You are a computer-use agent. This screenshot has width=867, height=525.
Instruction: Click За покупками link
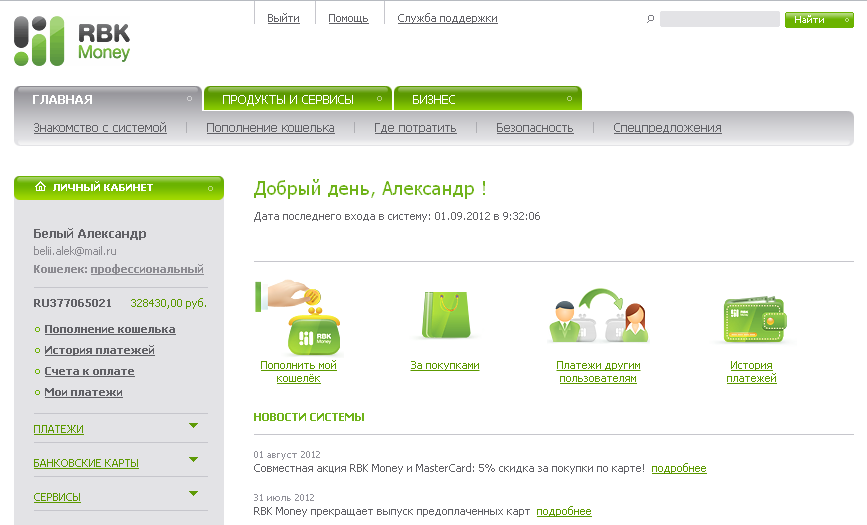tap(445, 366)
